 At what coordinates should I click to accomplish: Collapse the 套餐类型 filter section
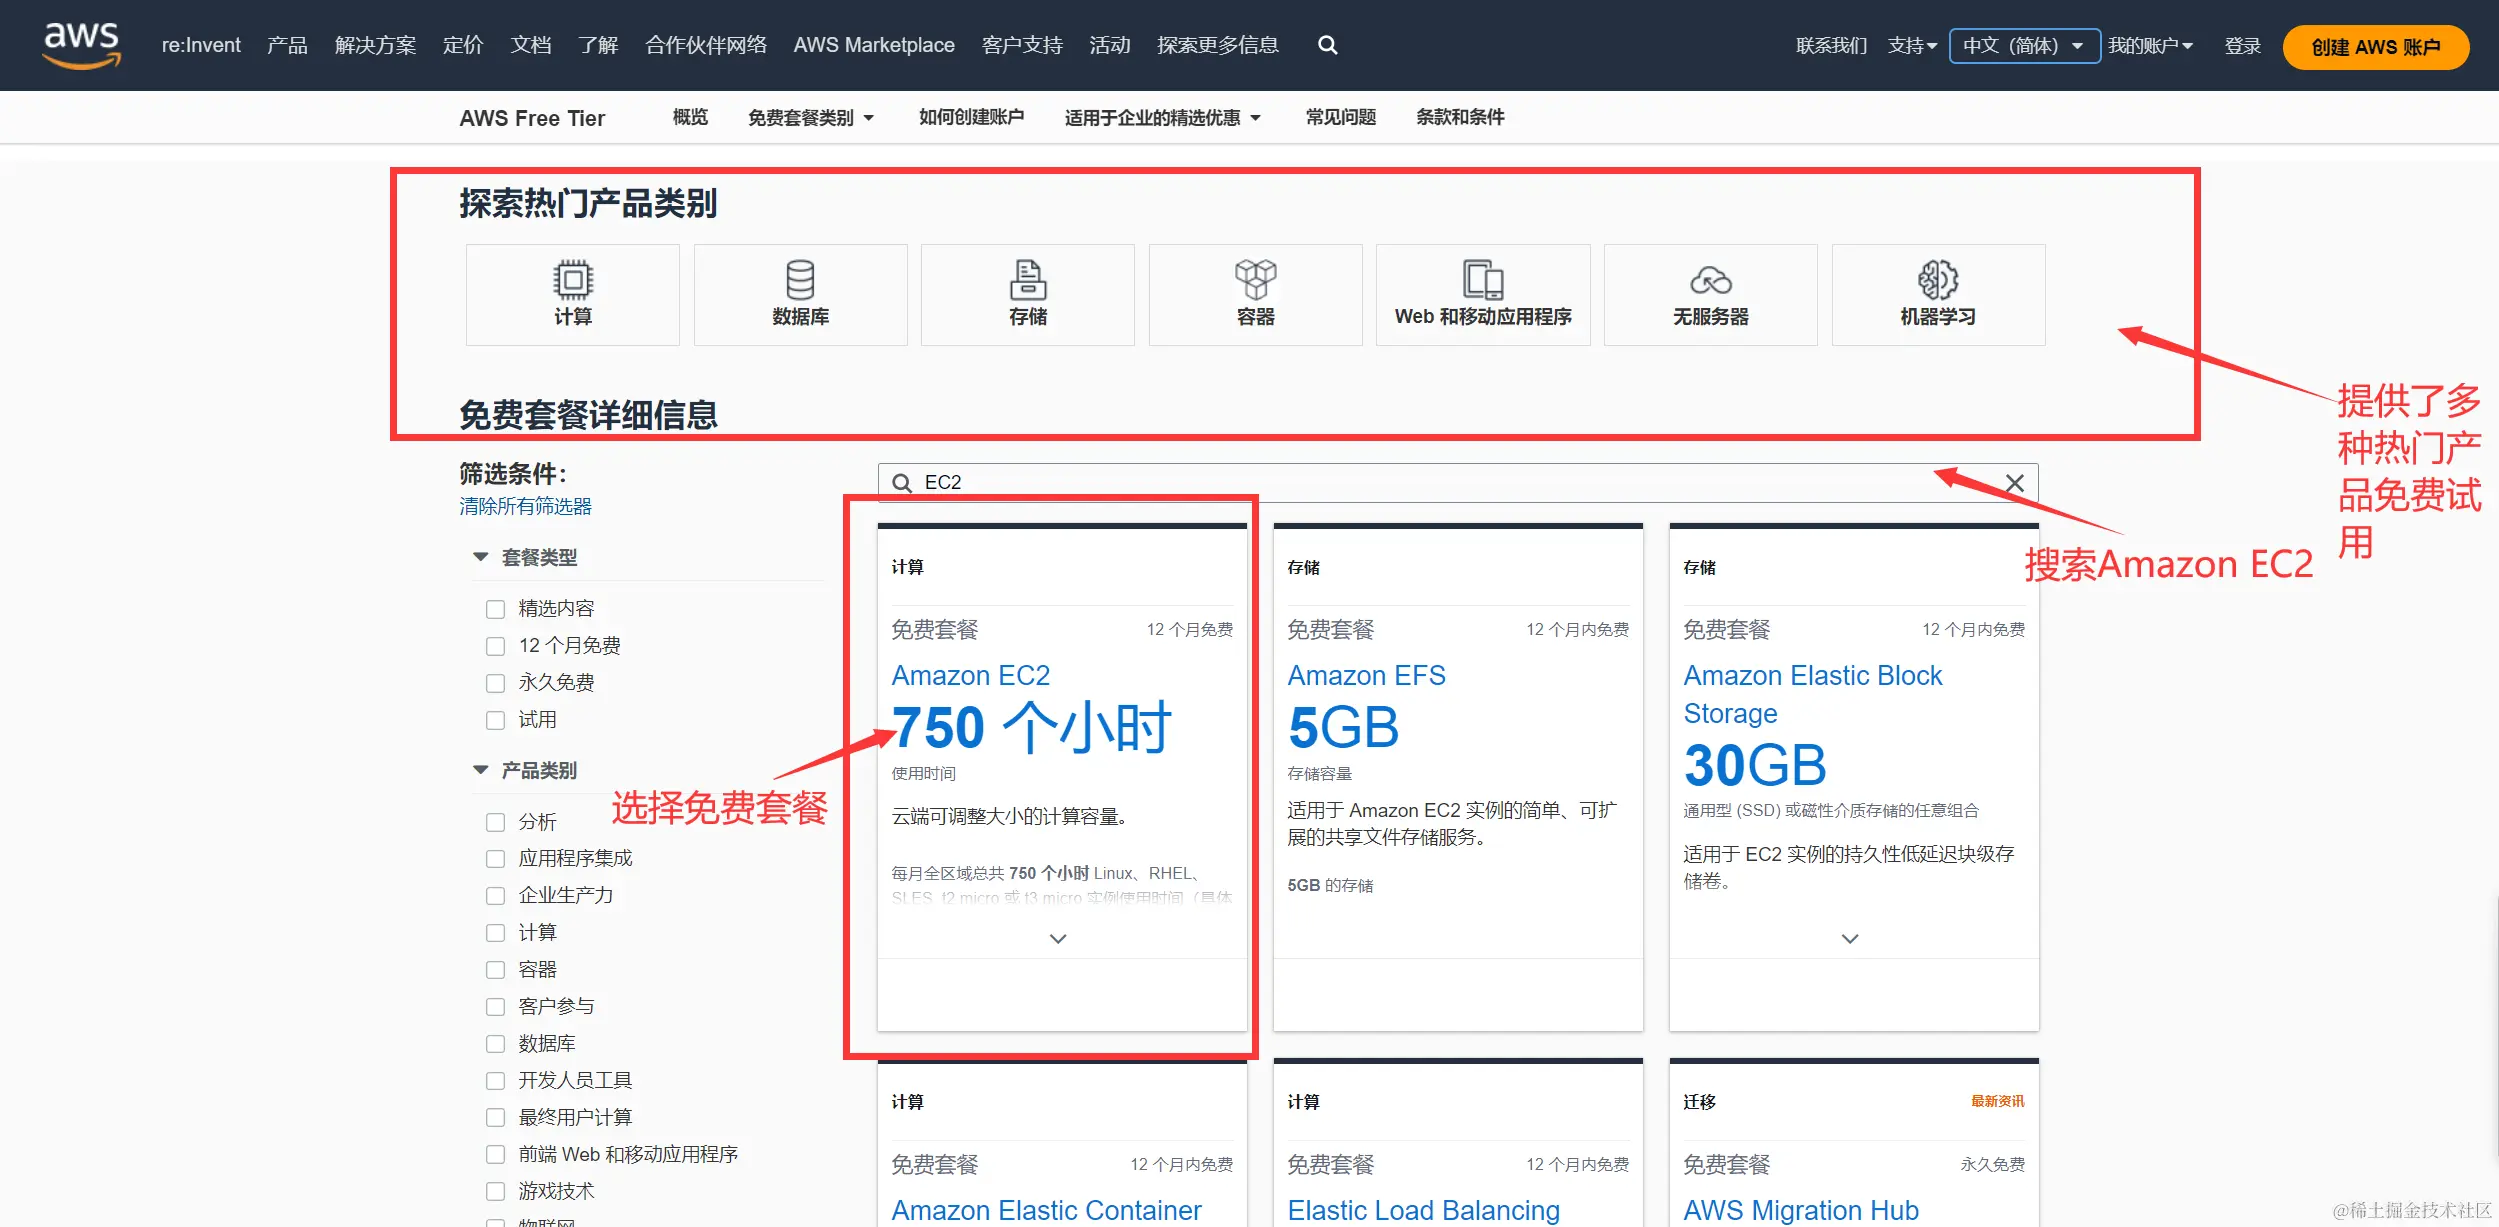481,557
